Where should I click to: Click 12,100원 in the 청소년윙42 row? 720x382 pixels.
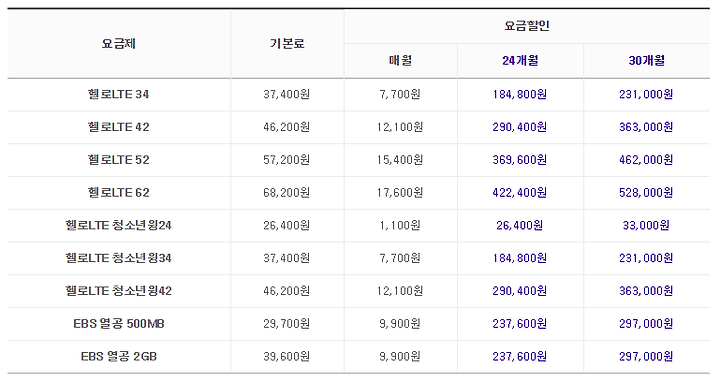(400, 291)
